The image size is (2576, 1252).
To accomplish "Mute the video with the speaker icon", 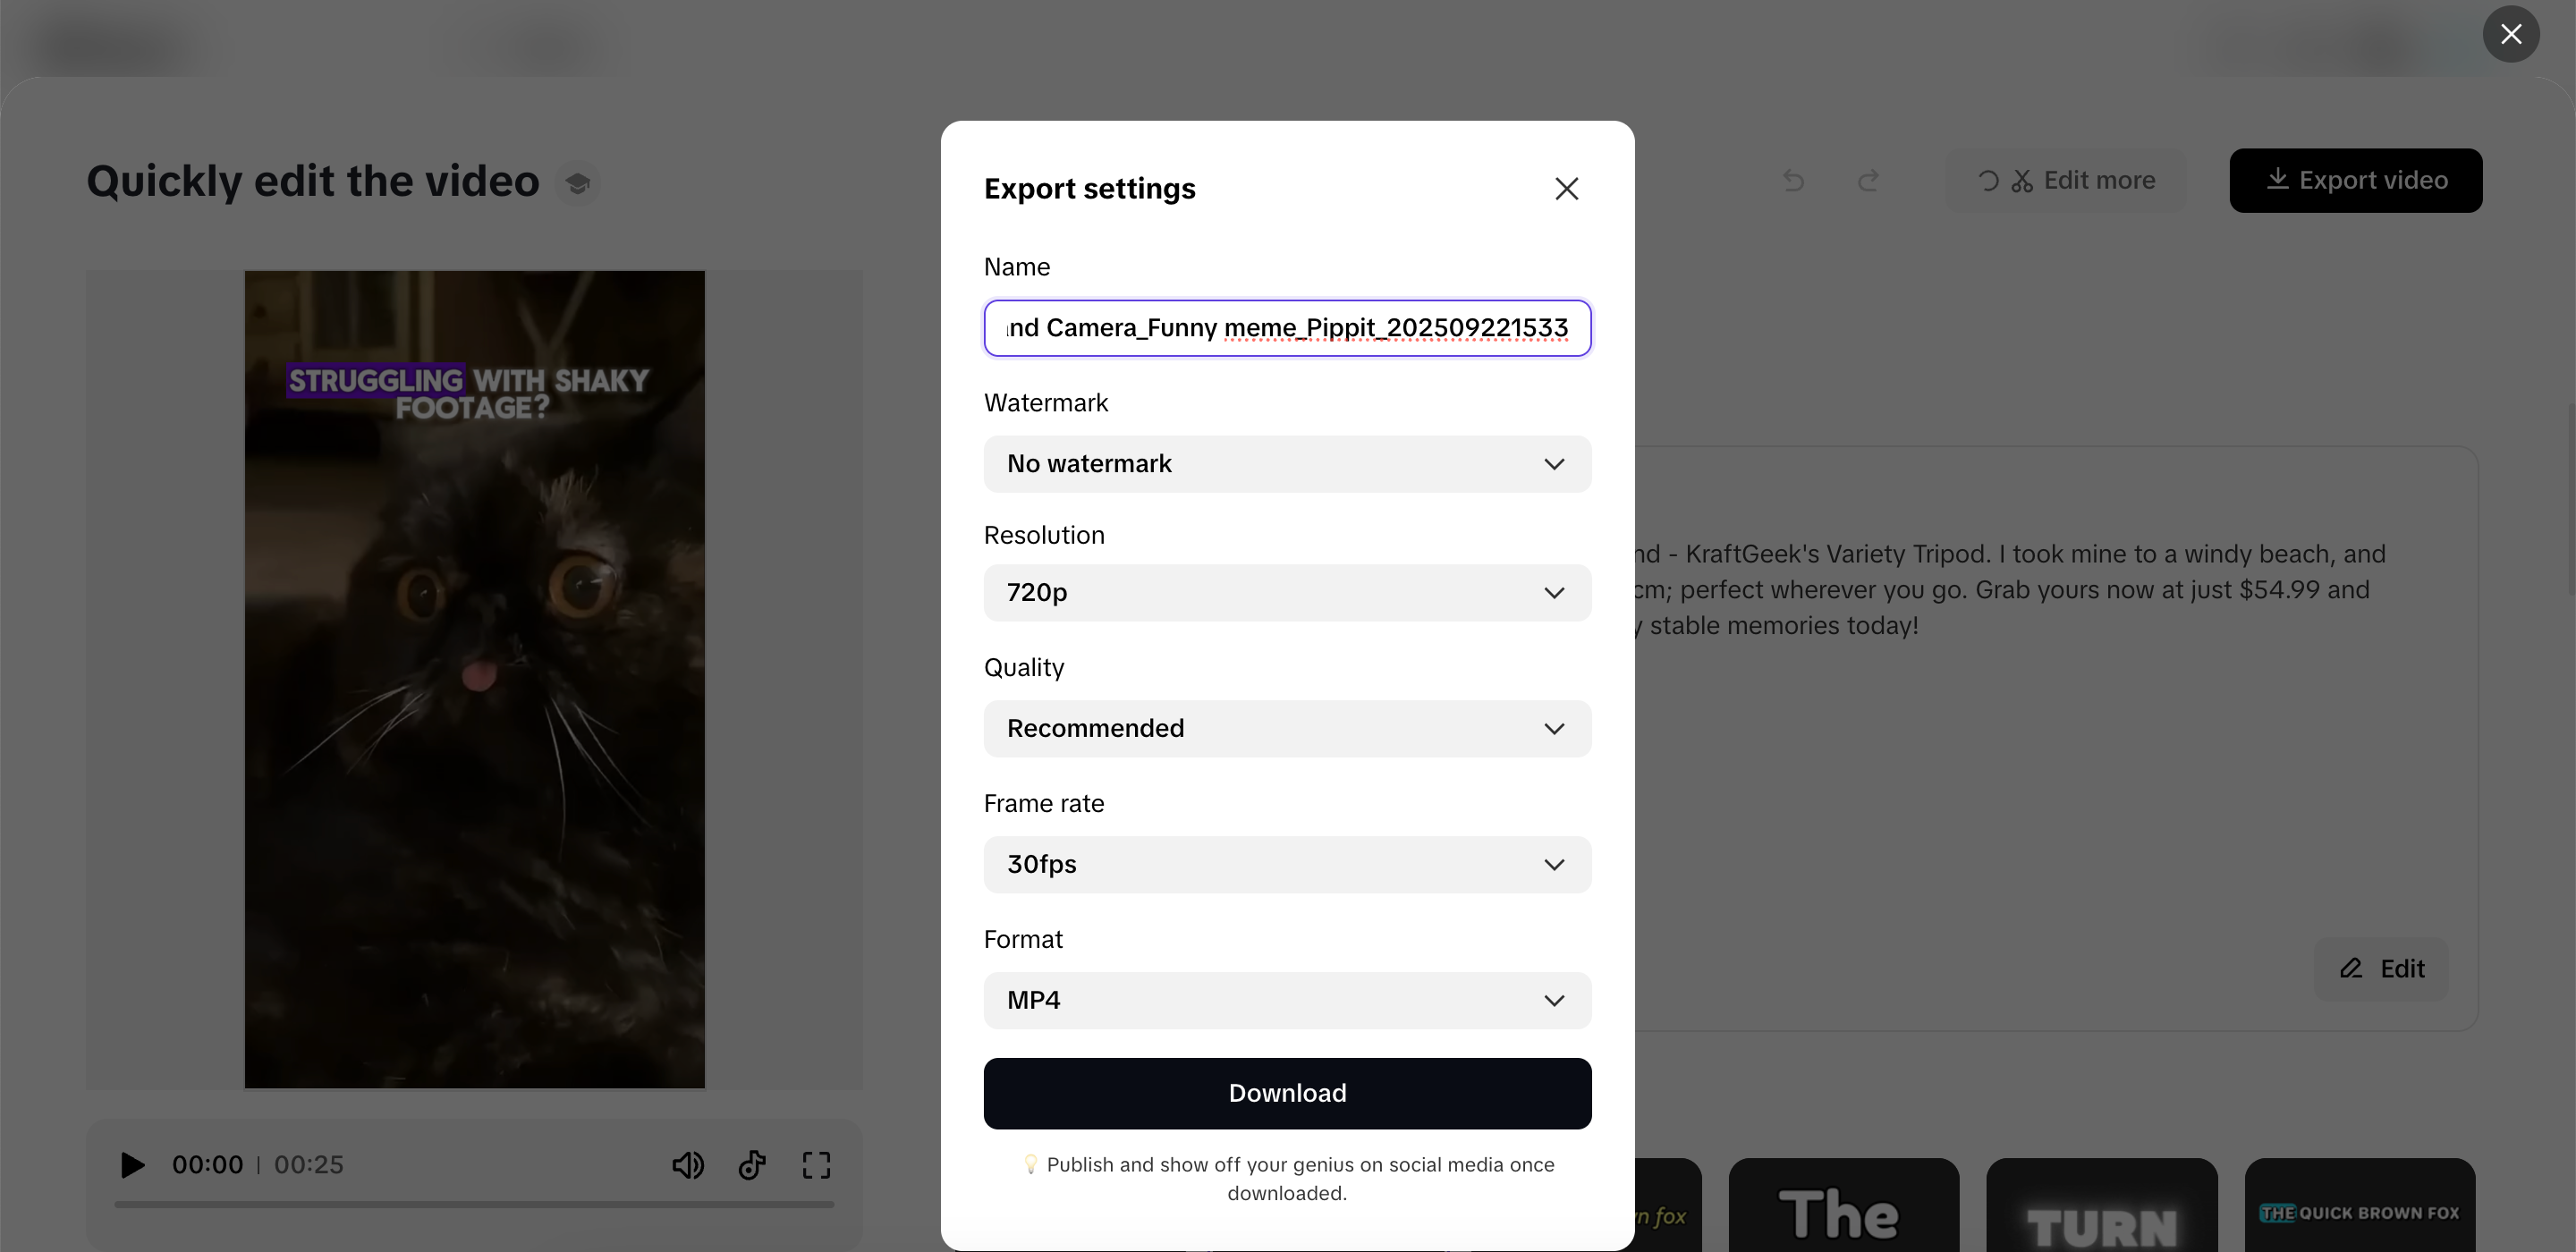I will [x=688, y=1165].
